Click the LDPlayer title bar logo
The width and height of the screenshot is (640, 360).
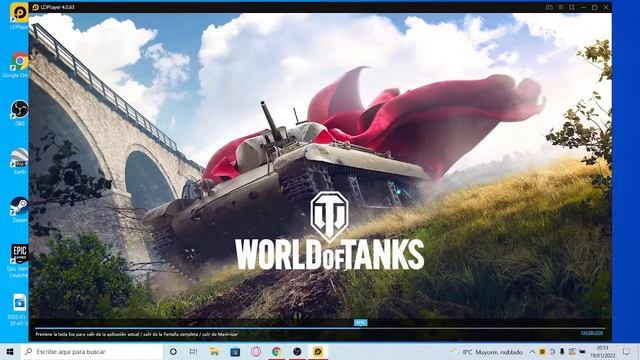(x=36, y=7)
